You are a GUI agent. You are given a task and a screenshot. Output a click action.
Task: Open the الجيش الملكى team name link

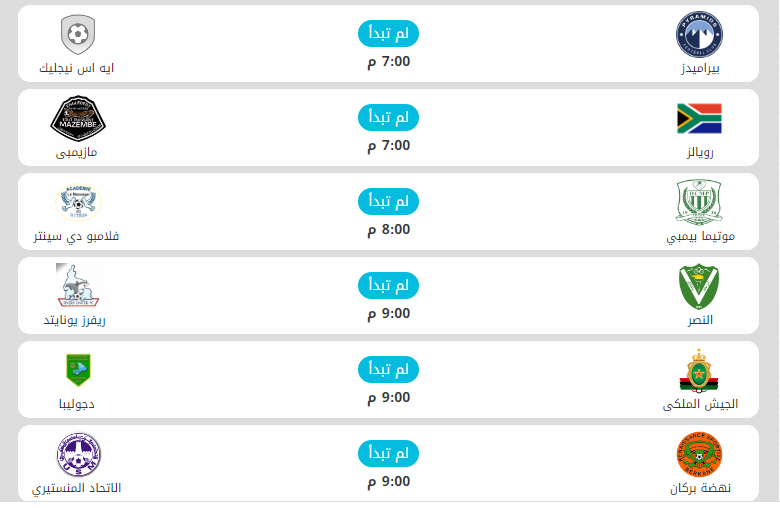tap(700, 405)
